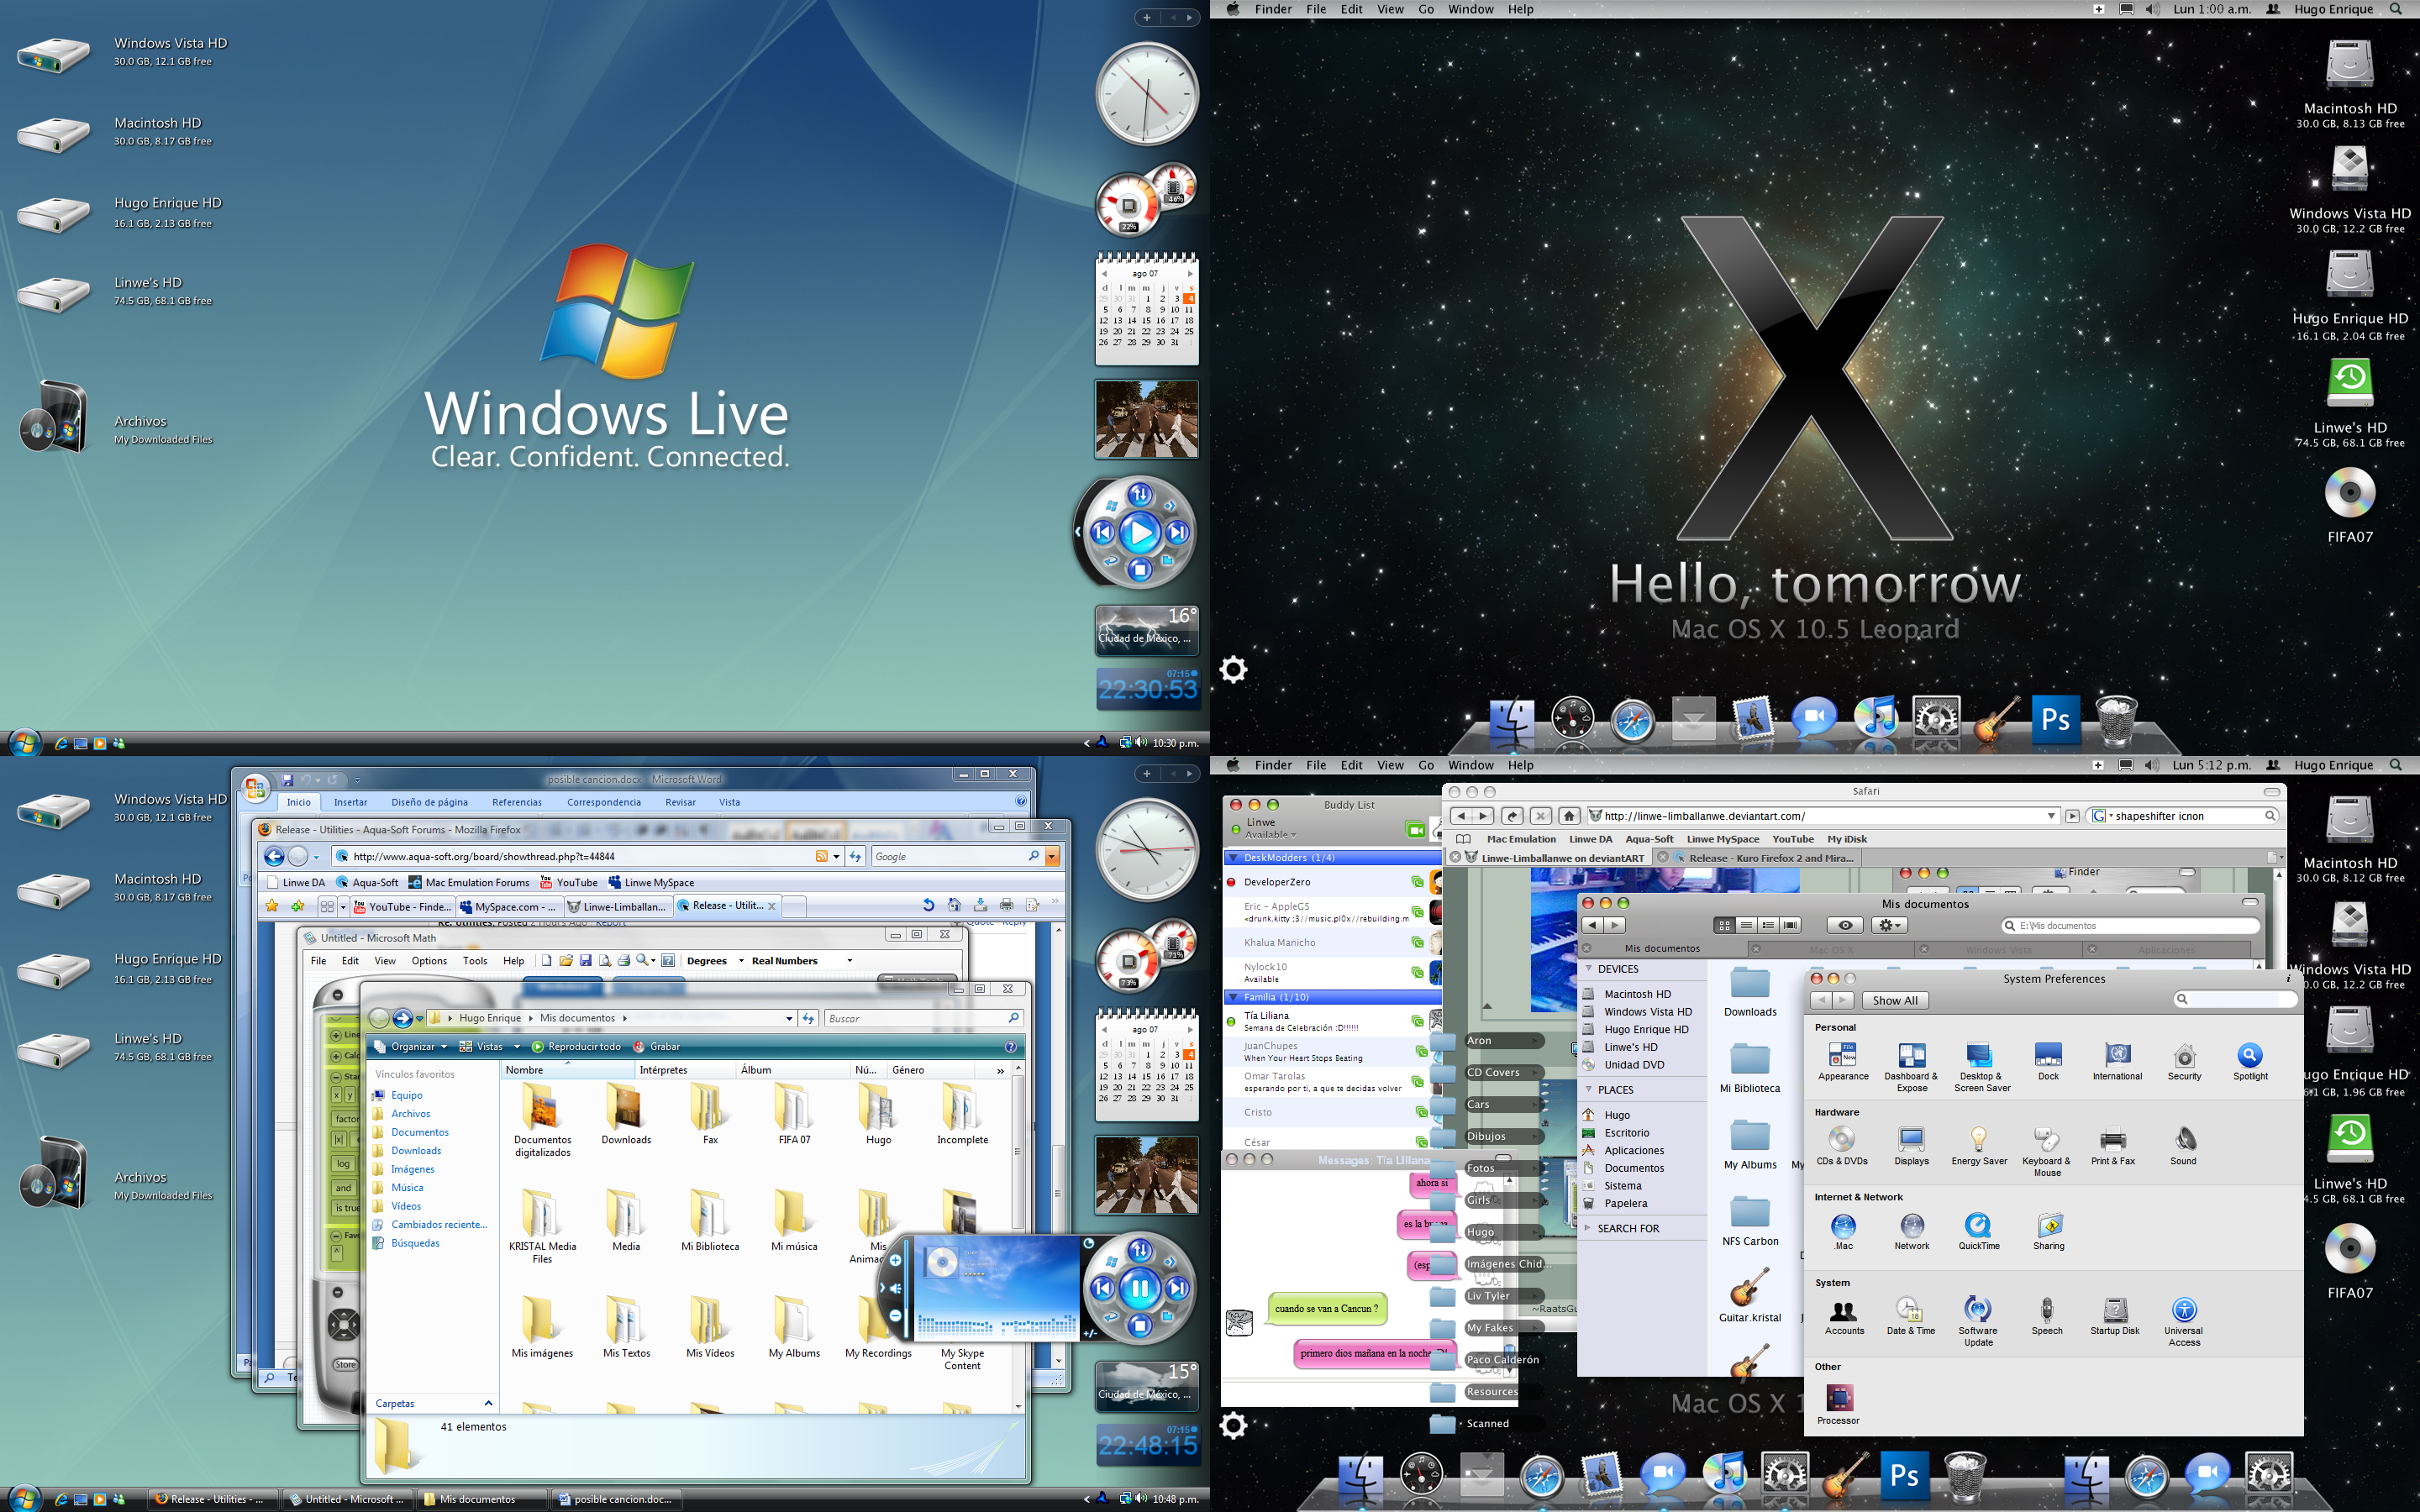Switch Finder to Cover Flow view

pos(1790,926)
